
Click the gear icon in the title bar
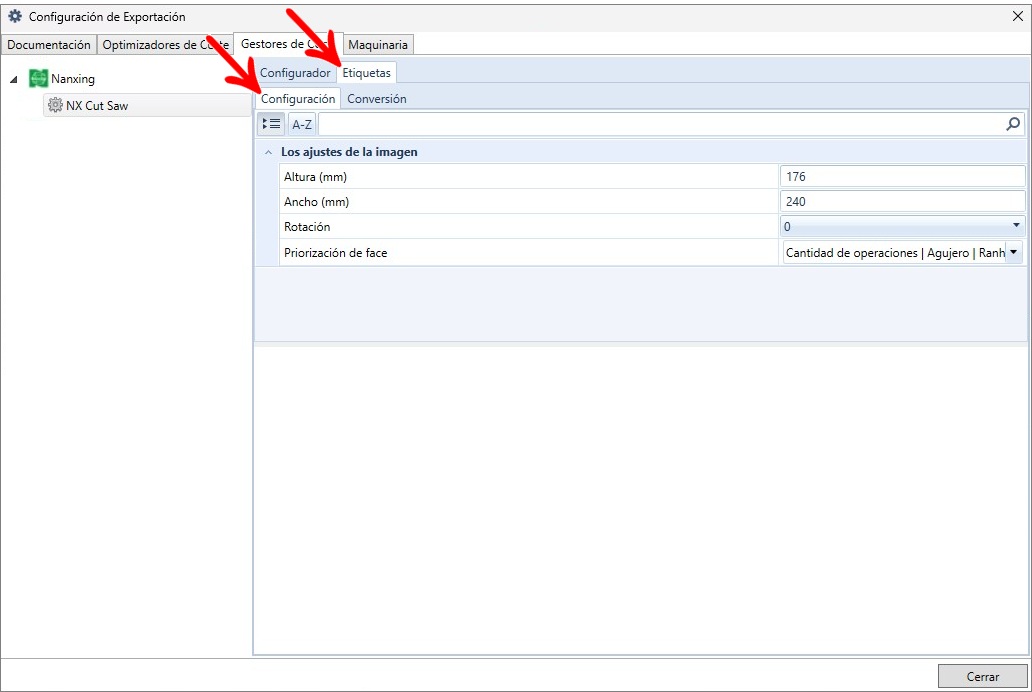coord(14,16)
